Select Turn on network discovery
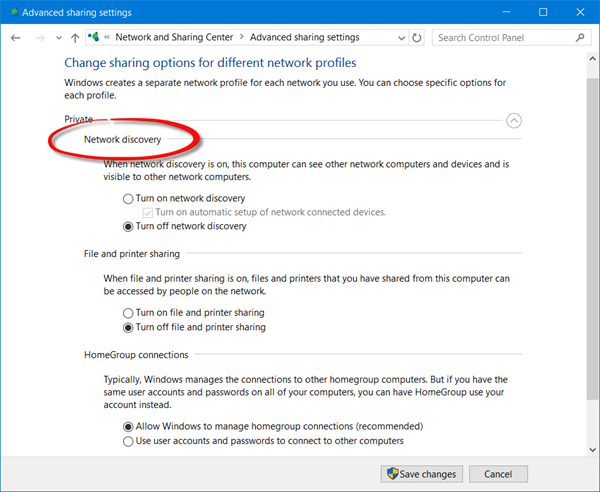 tap(128, 199)
